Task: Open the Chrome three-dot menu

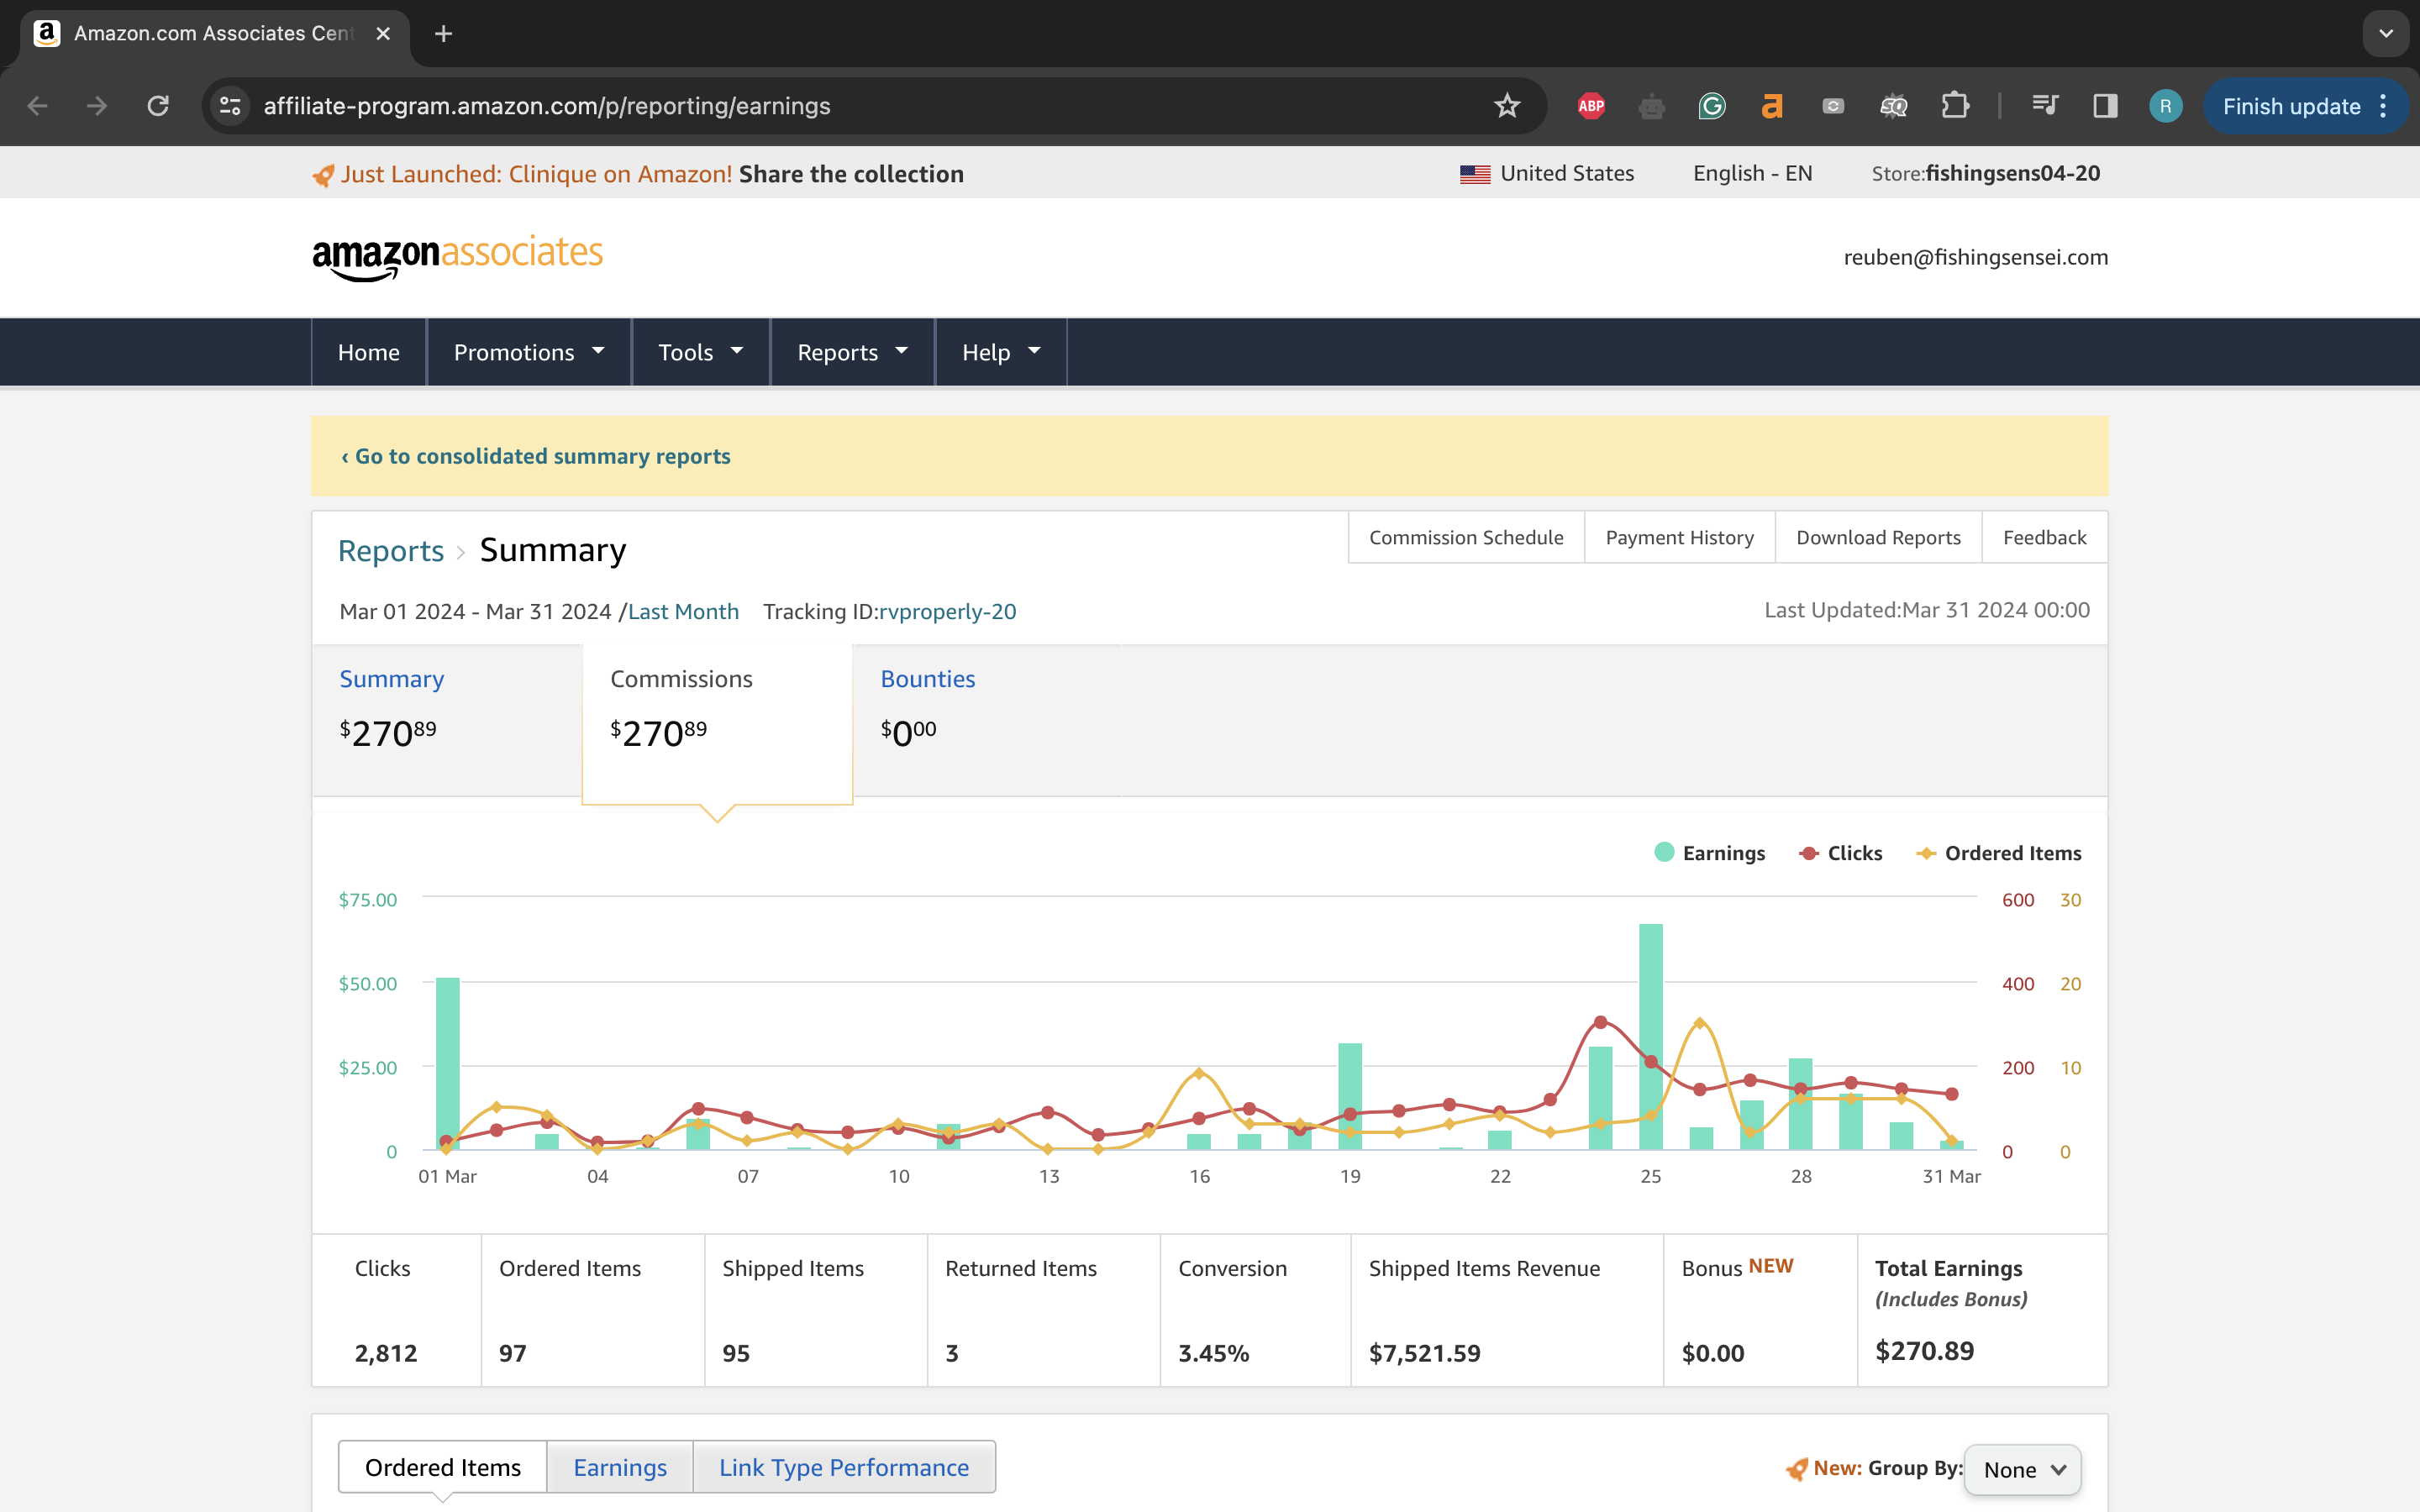Action: pyautogui.click(x=2384, y=106)
